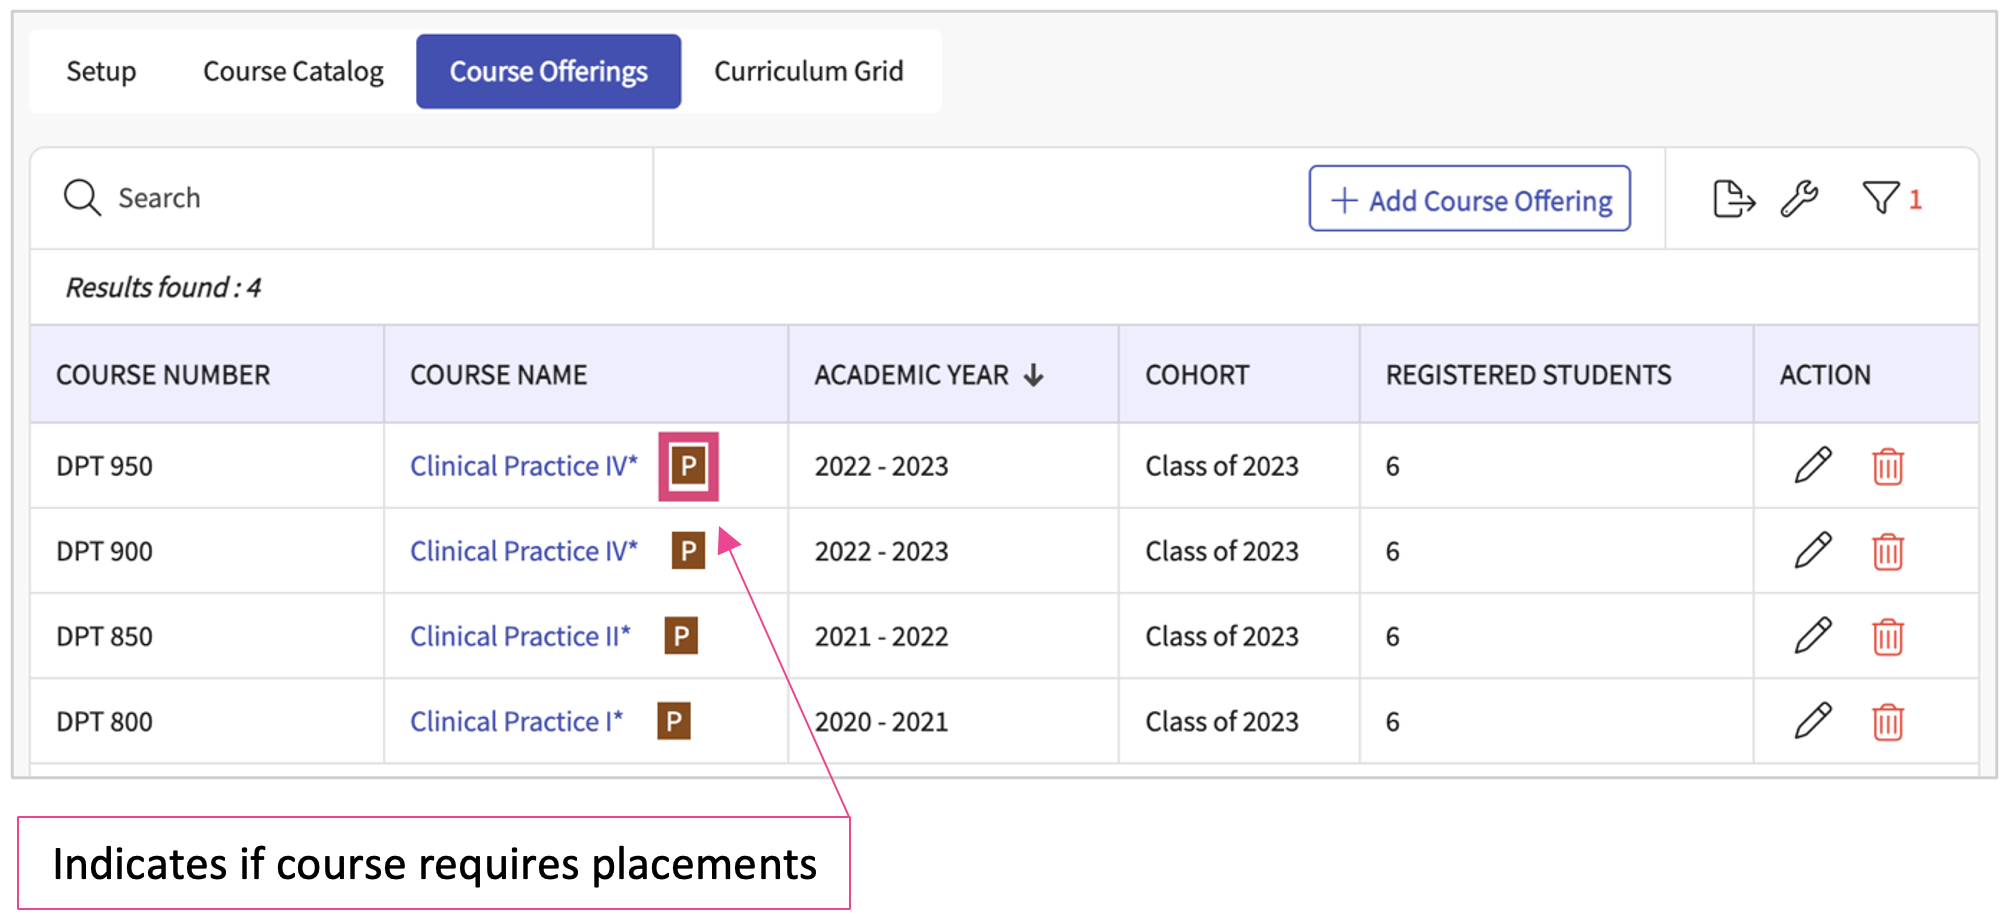The height and width of the screenshot is (920, 2008).
Task: Go to the Curriculum Grid tab
Action: click(x=808, y=71)
